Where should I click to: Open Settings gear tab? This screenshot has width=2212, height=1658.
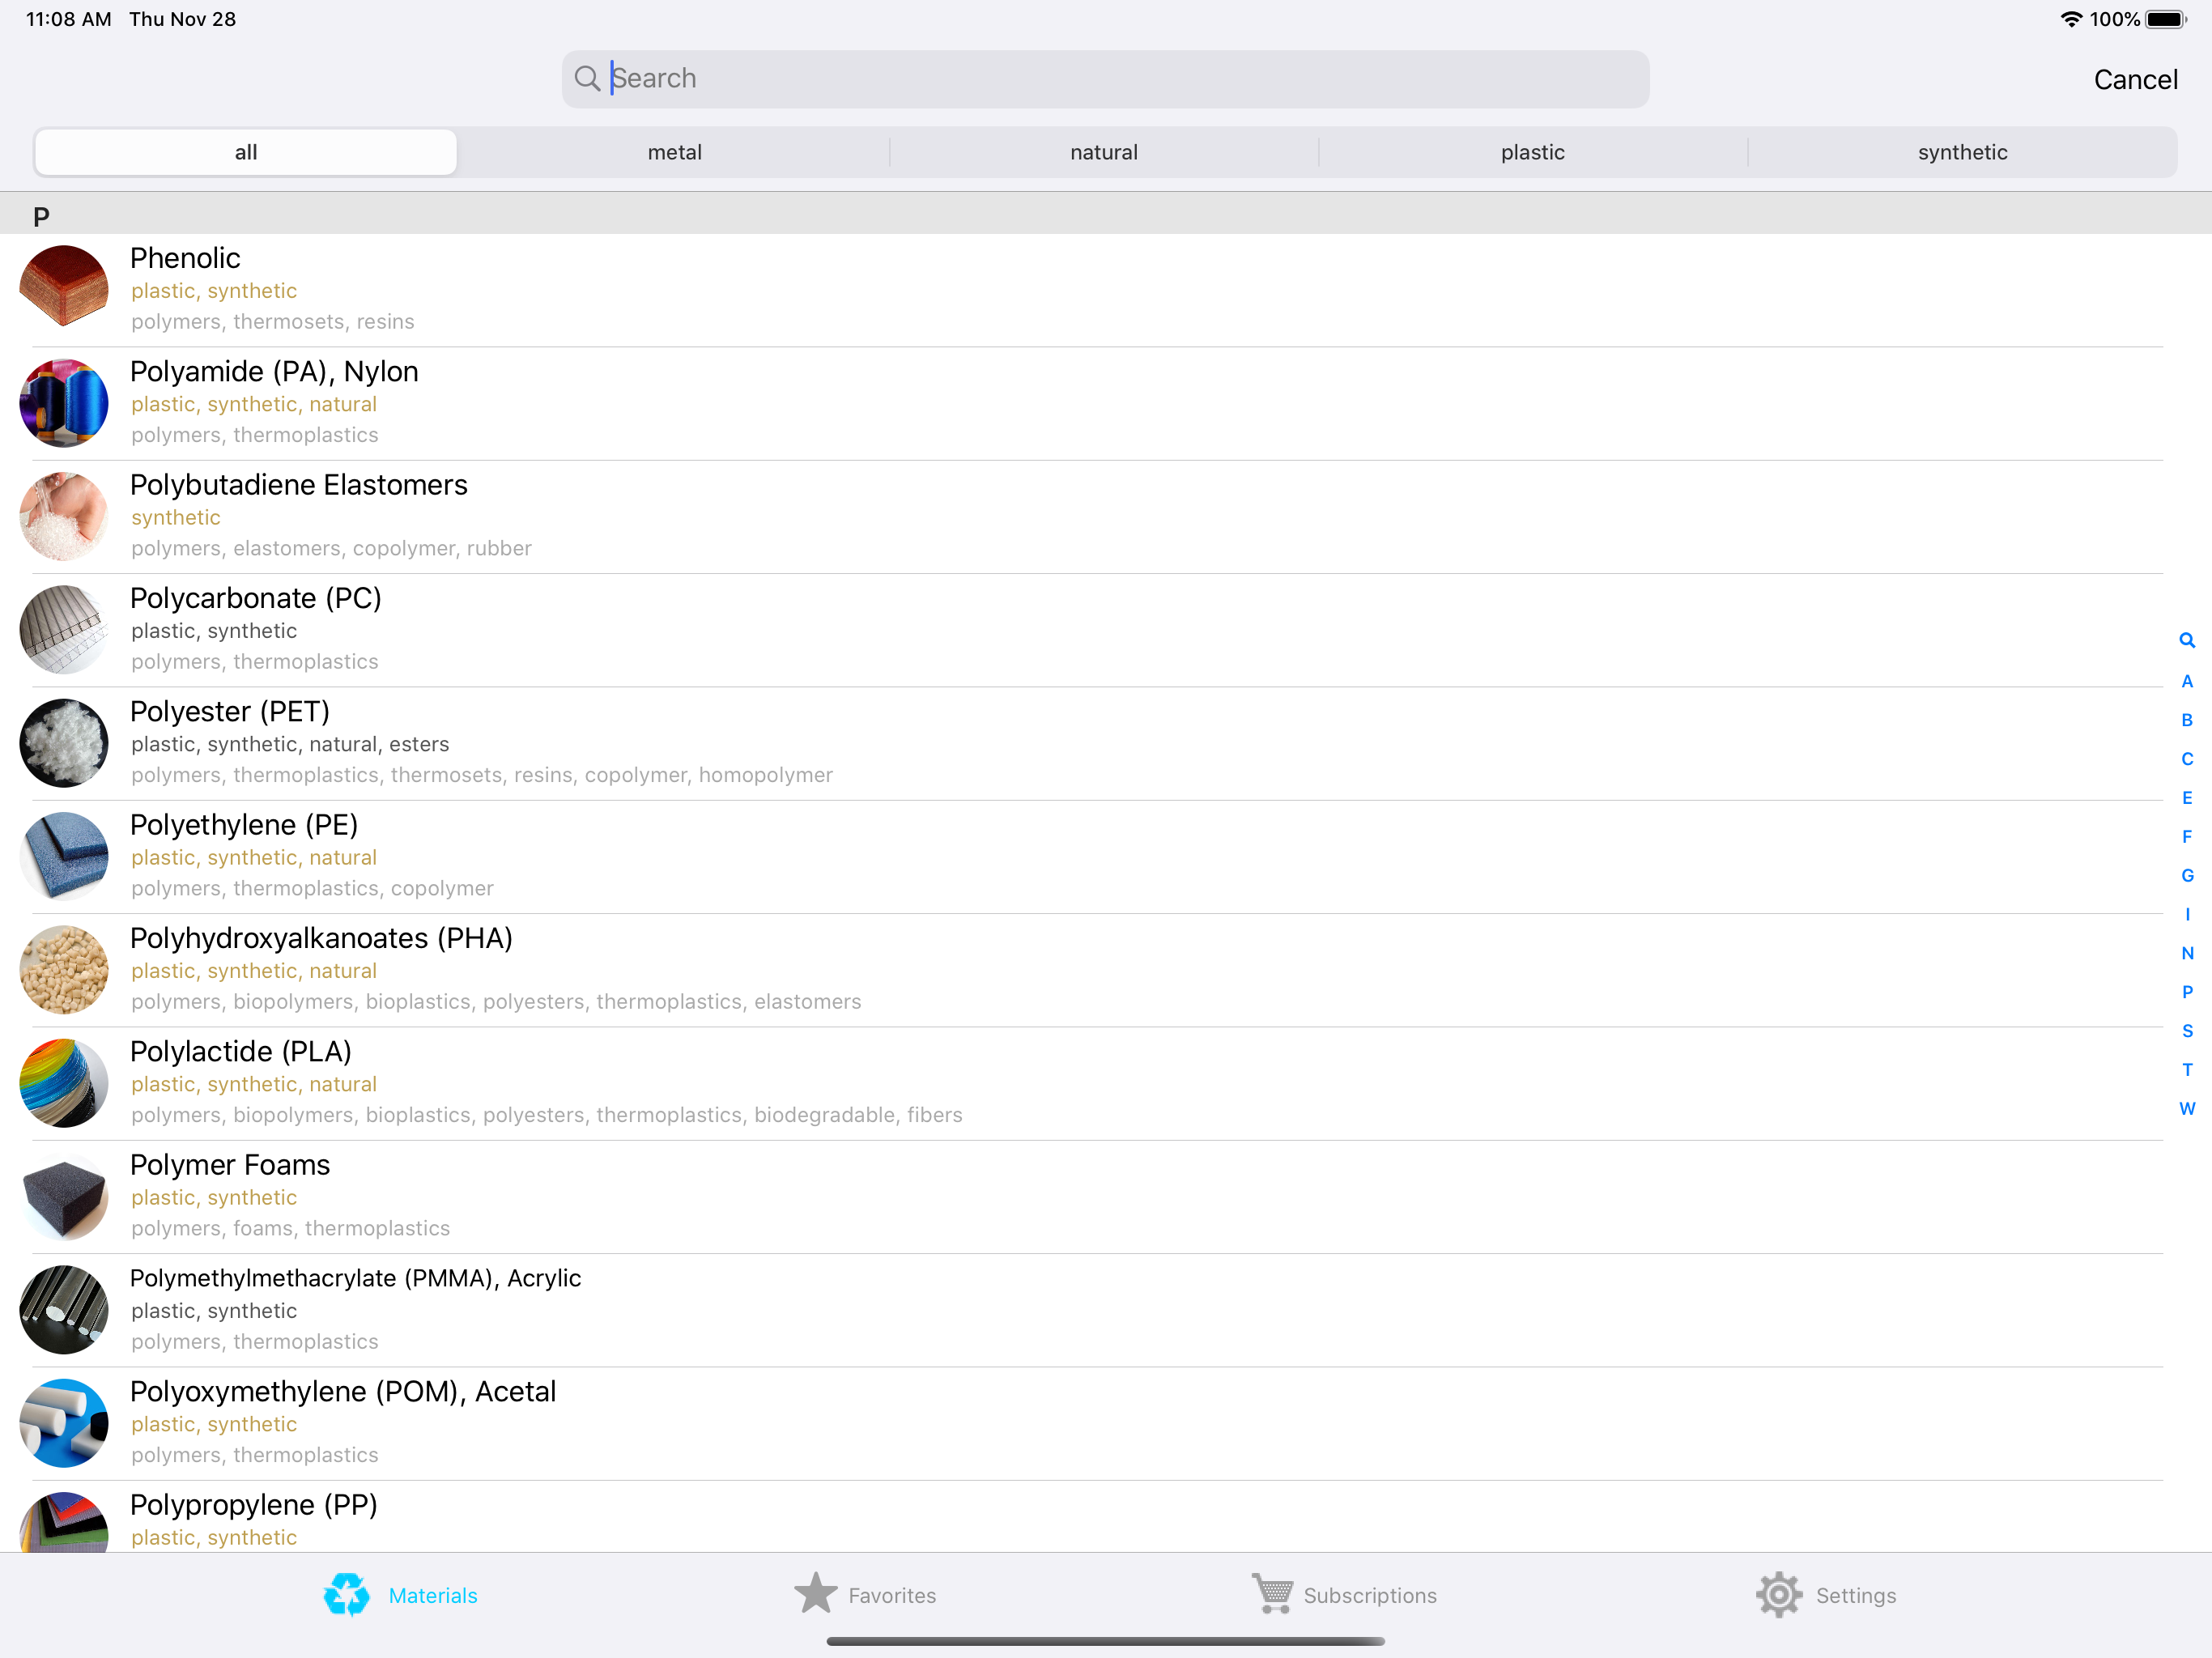(x=1779, y=1594)
